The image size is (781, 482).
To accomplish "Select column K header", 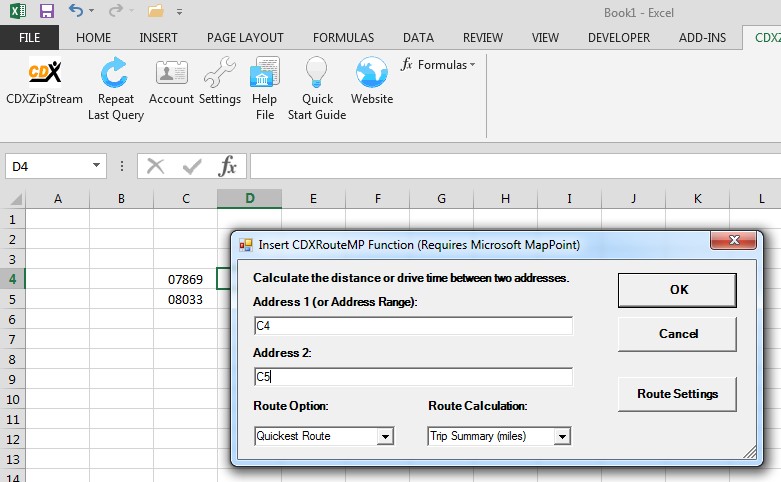I will coord(697,199).
